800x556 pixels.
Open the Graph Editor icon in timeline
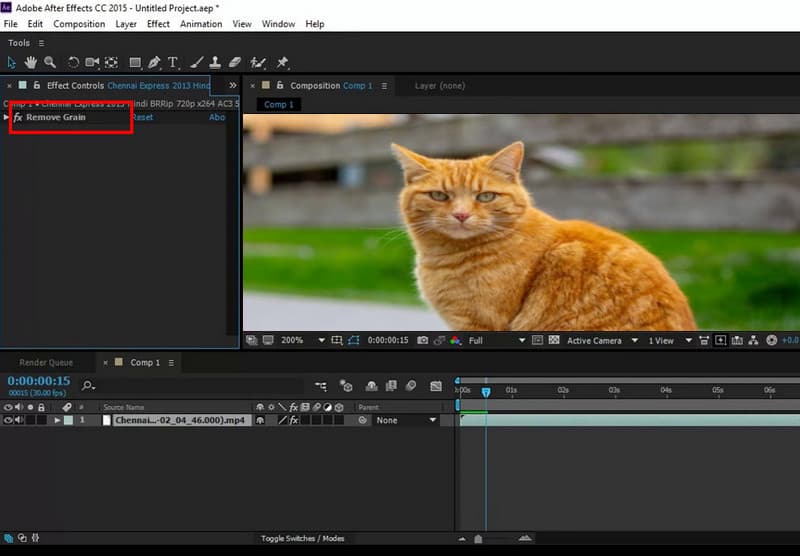coord(436,386)
